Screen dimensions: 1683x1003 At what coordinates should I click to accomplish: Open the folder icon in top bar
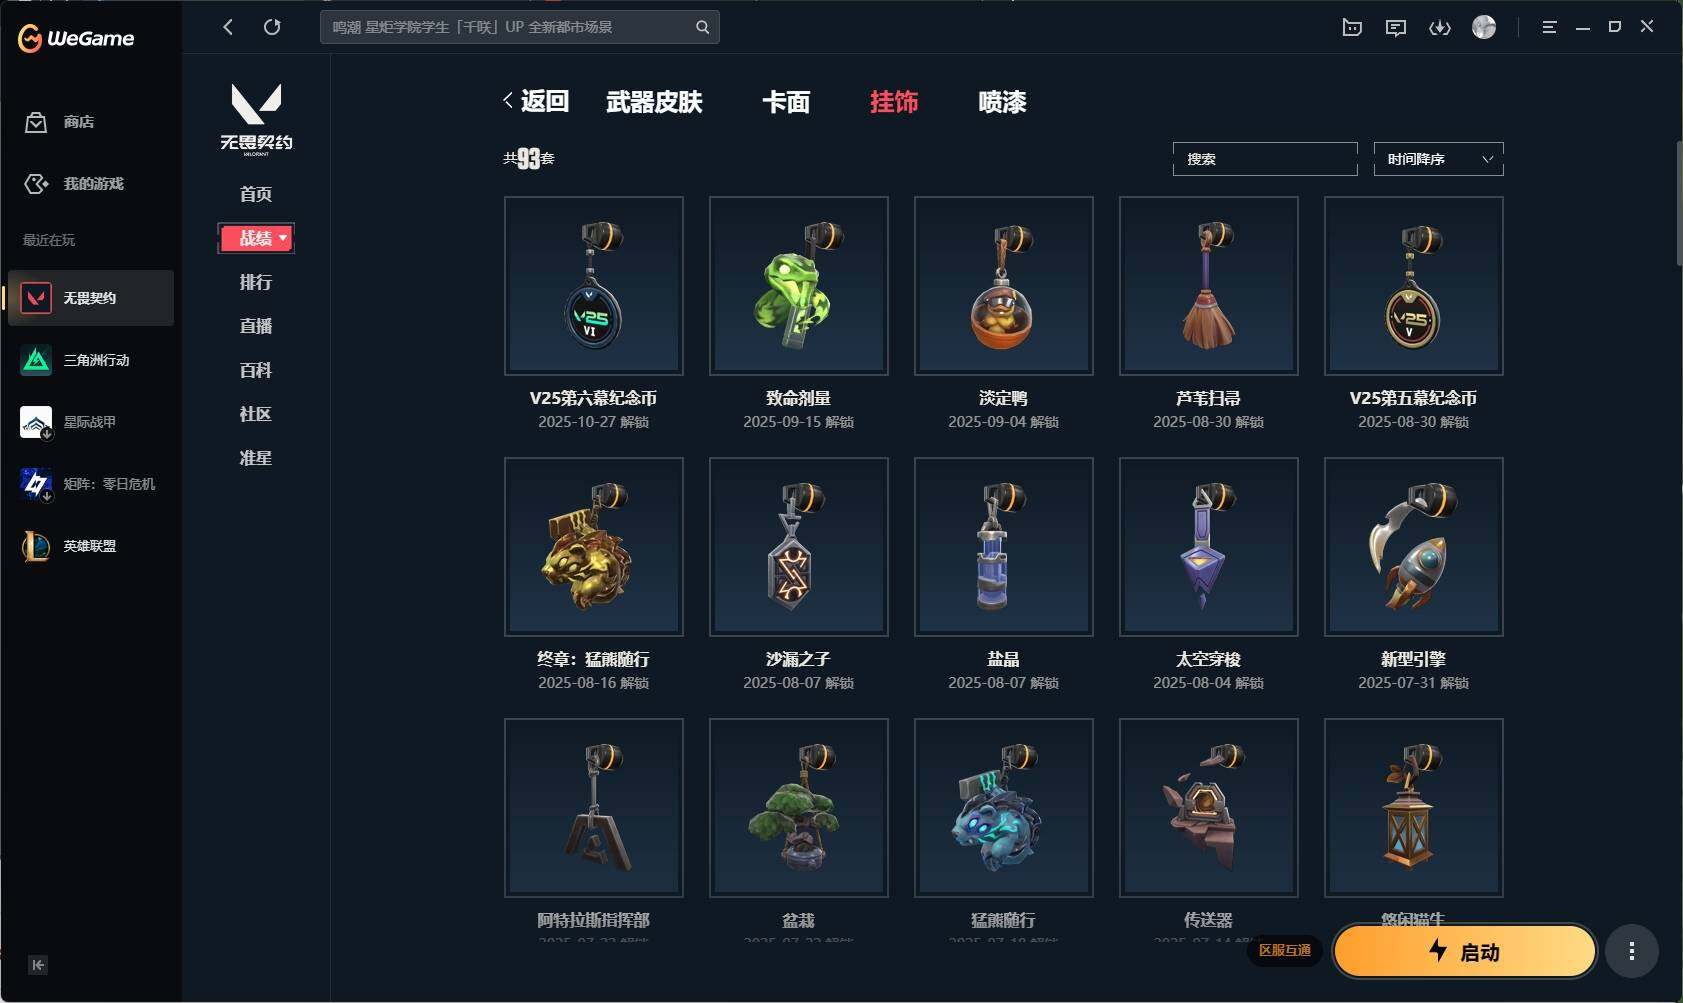(1352, 27)
